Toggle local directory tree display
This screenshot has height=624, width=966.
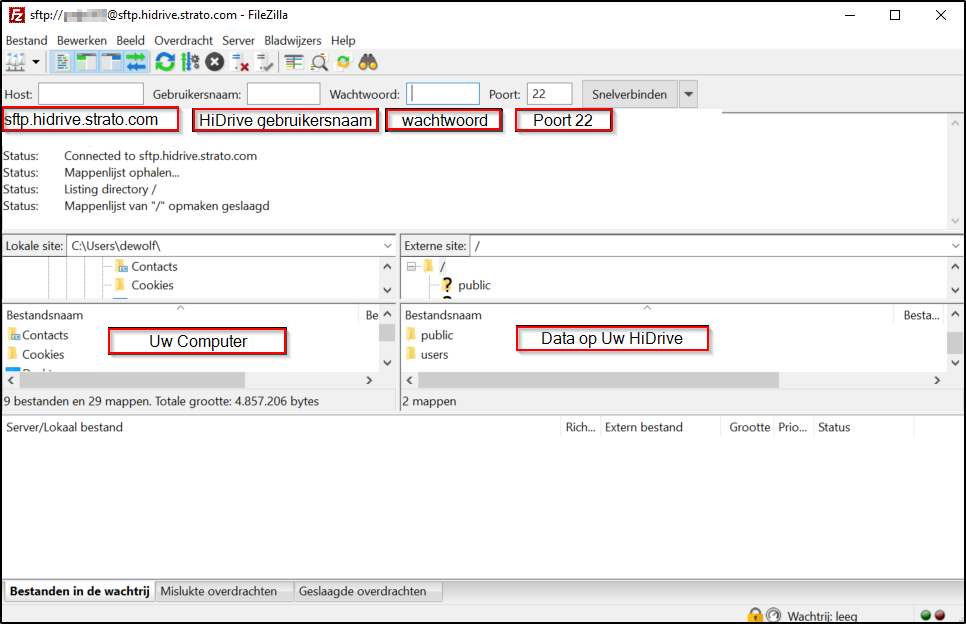click(87, 62)
